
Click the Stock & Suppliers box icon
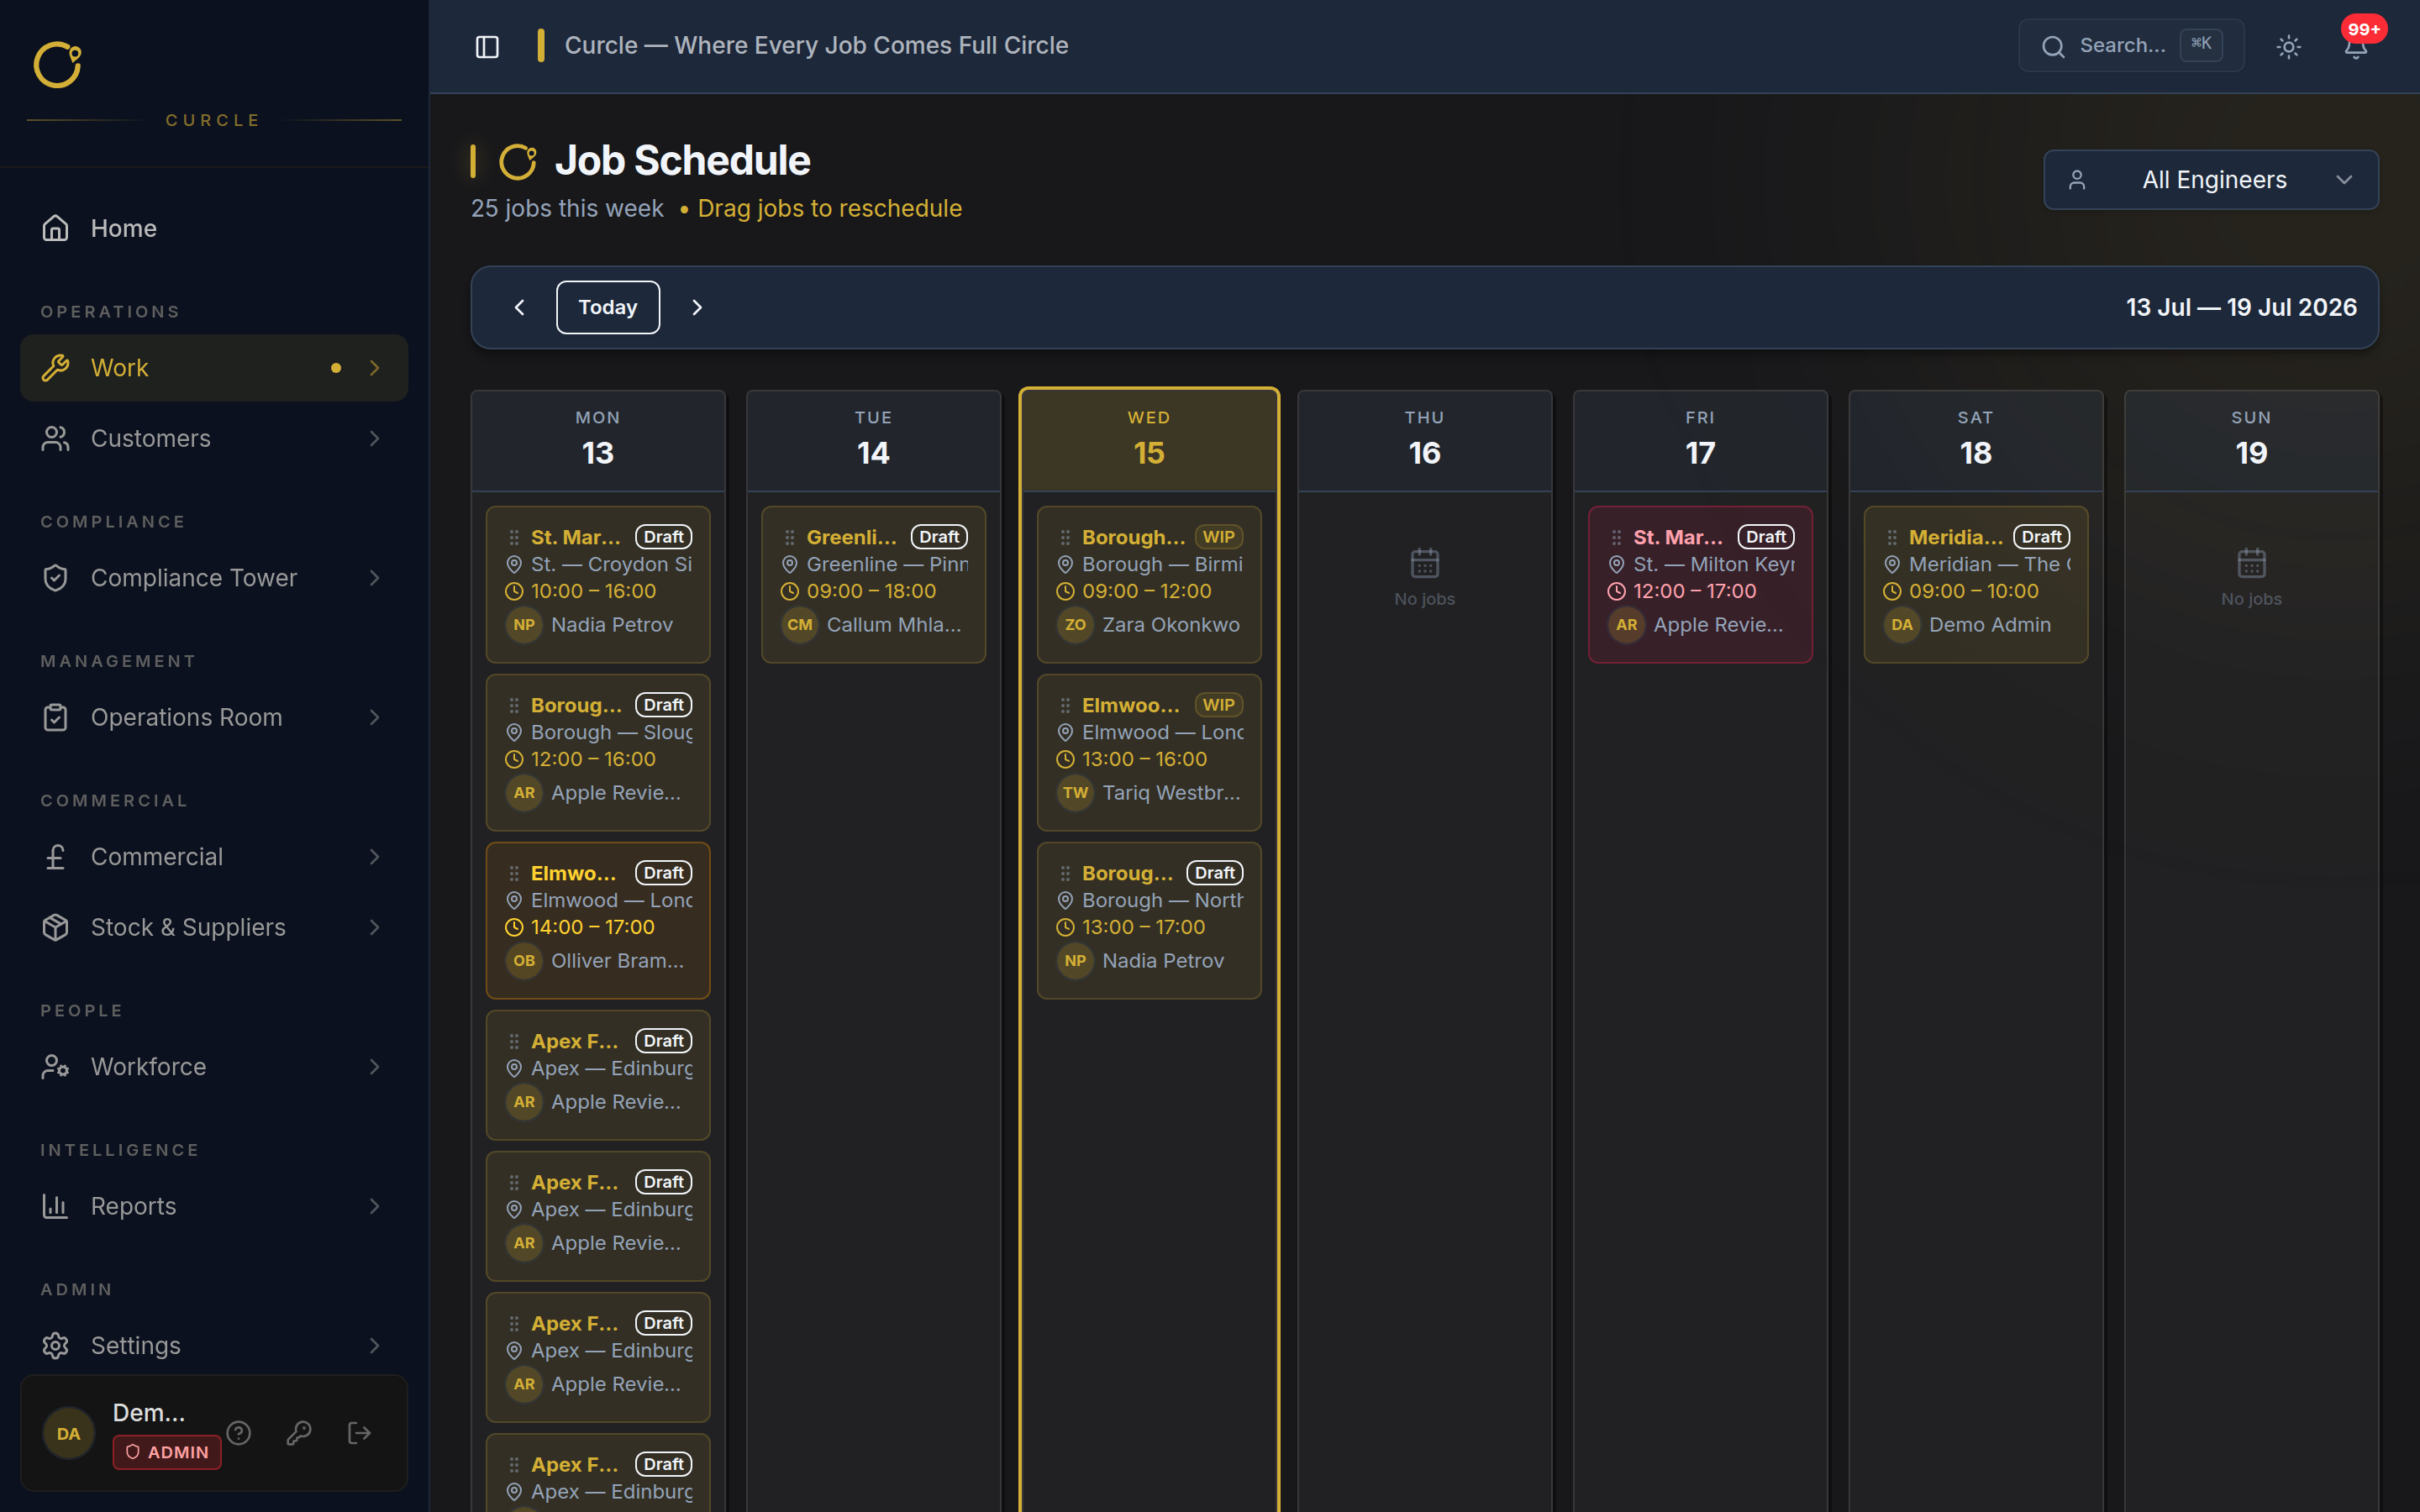(x=55, y=927)
